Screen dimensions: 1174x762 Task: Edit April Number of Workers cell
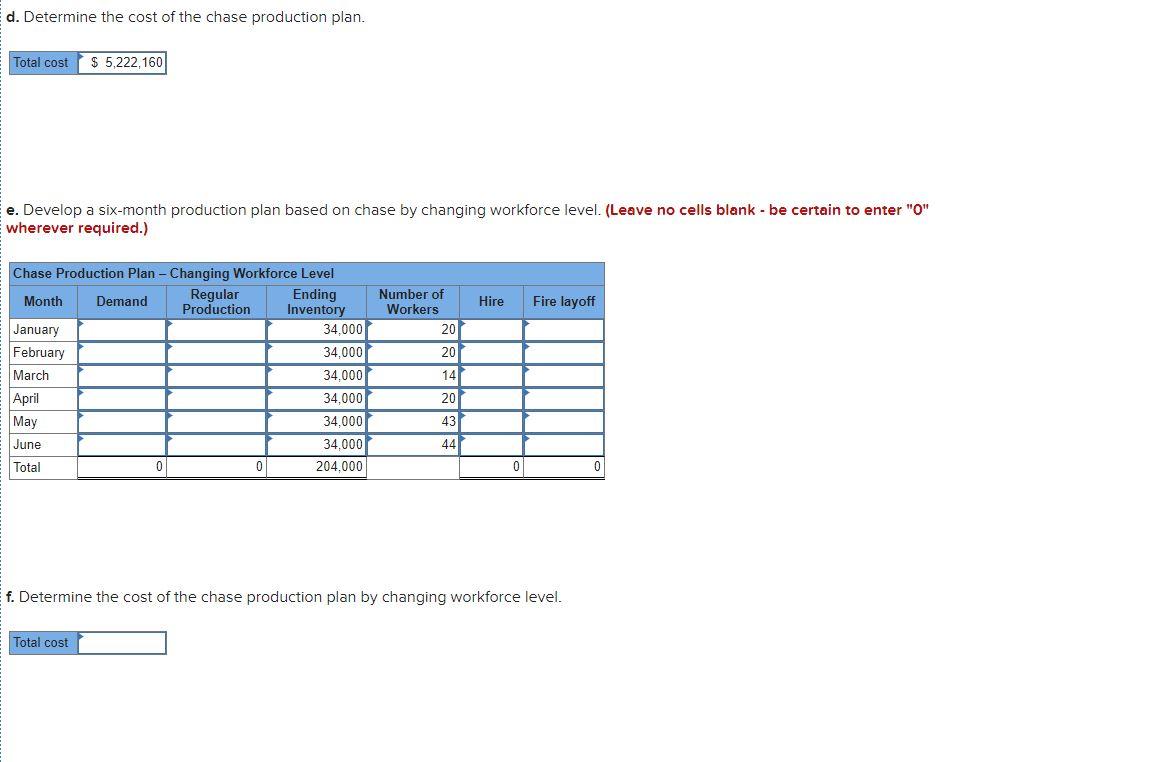click(x=413, y=399)
